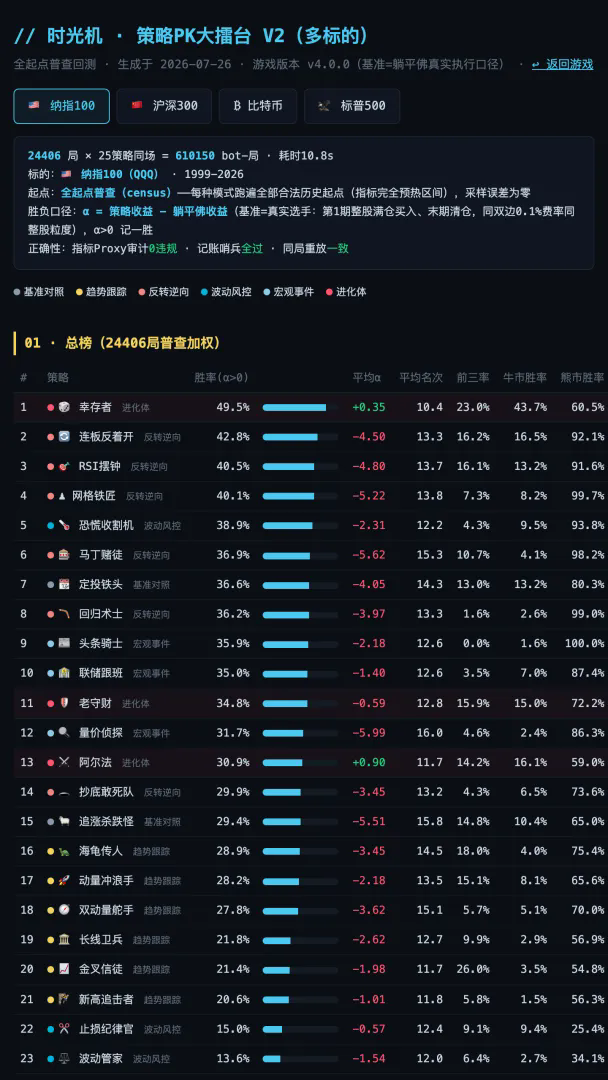Click the scissors icon beside 止损纪律官
The width and height of the screenshot is (608, 1080).
tap(63, 1028)
